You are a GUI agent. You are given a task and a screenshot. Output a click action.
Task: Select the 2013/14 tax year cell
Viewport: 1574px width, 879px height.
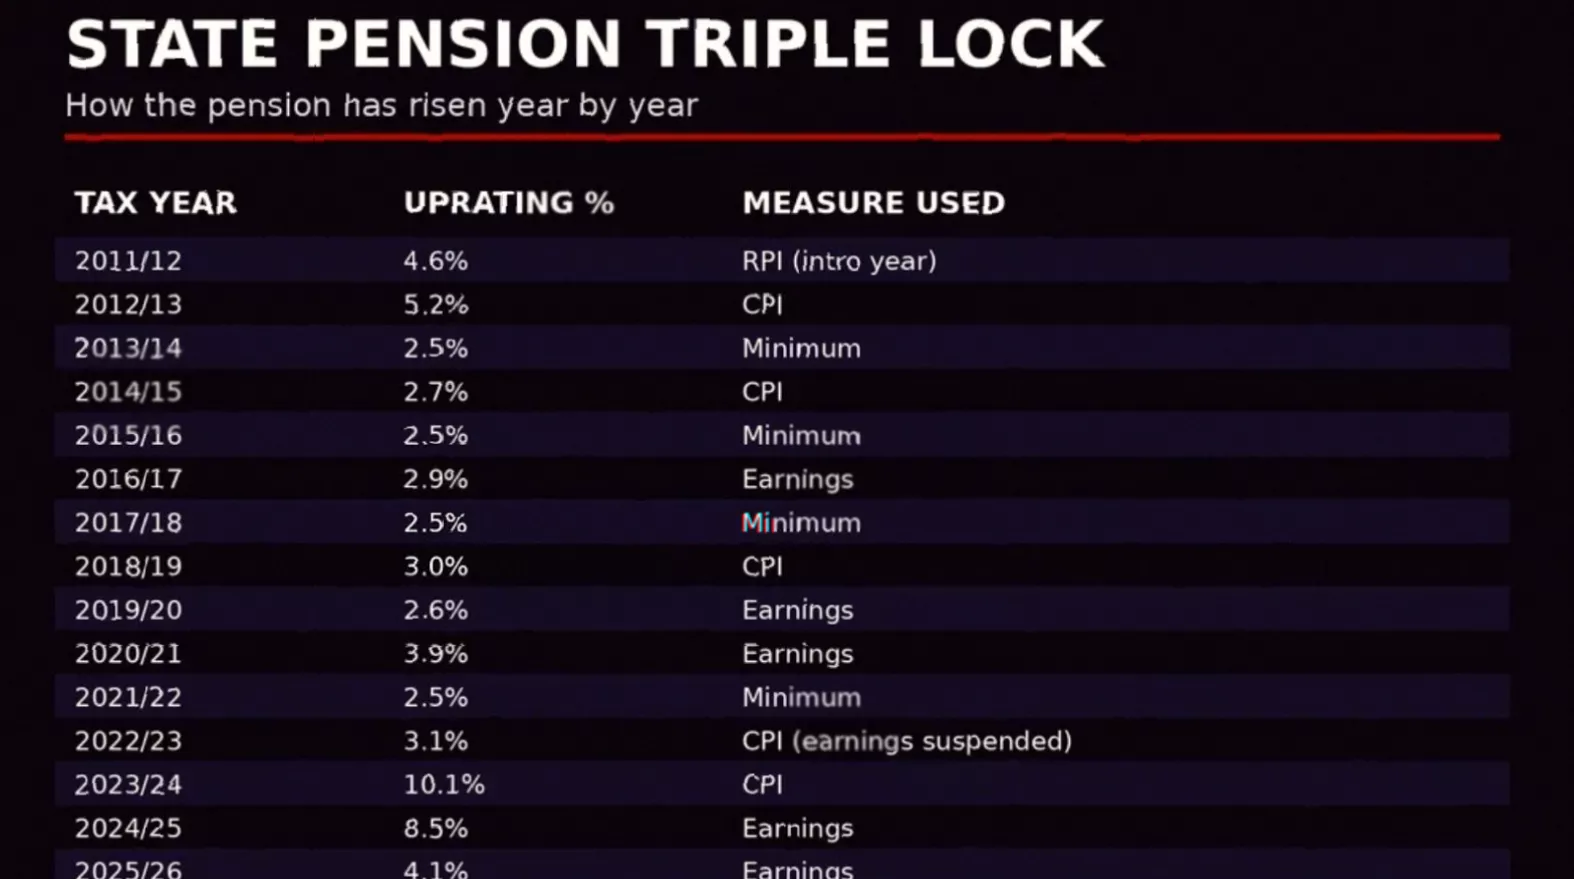click(128, 348)
